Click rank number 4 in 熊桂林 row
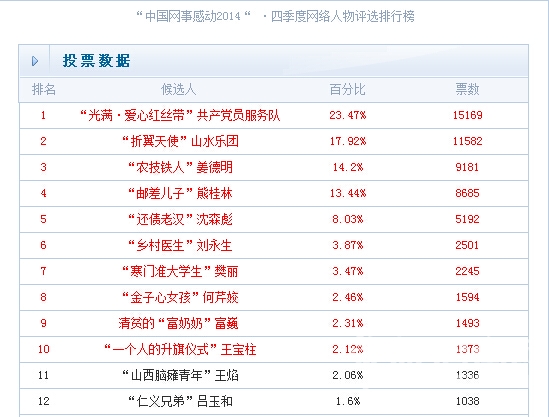Screen dimensions: 549x417 click(x=43, y=193)
